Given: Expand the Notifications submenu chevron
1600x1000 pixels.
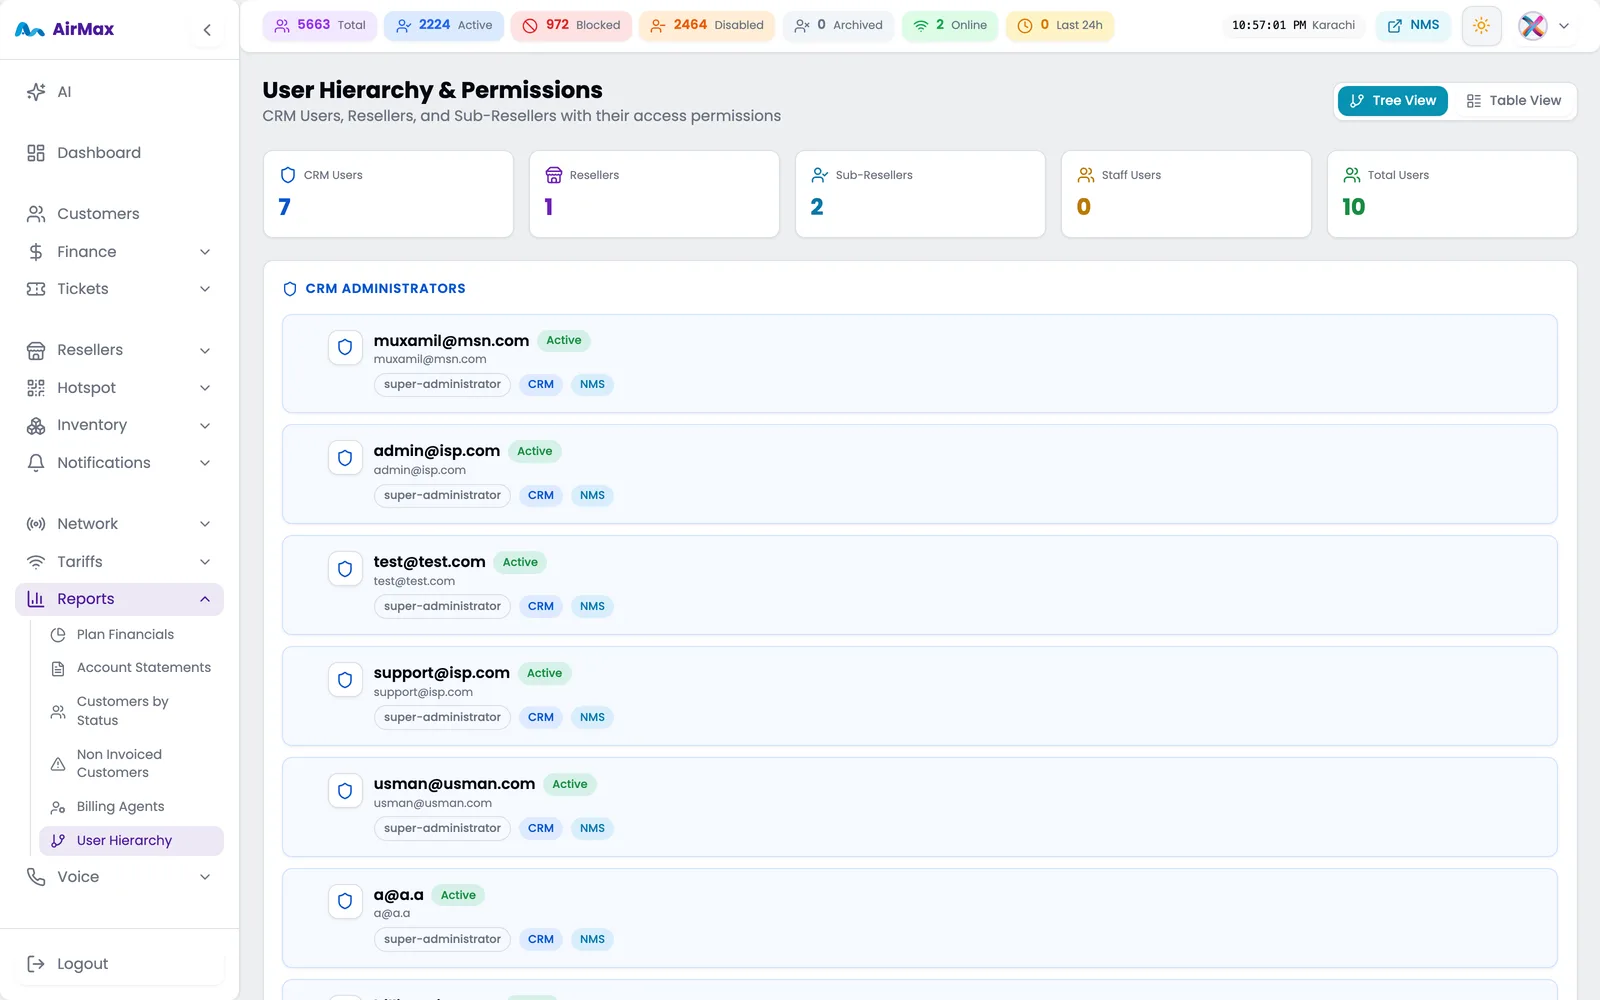Looking at the screenshot, I should tap(205, 463).
